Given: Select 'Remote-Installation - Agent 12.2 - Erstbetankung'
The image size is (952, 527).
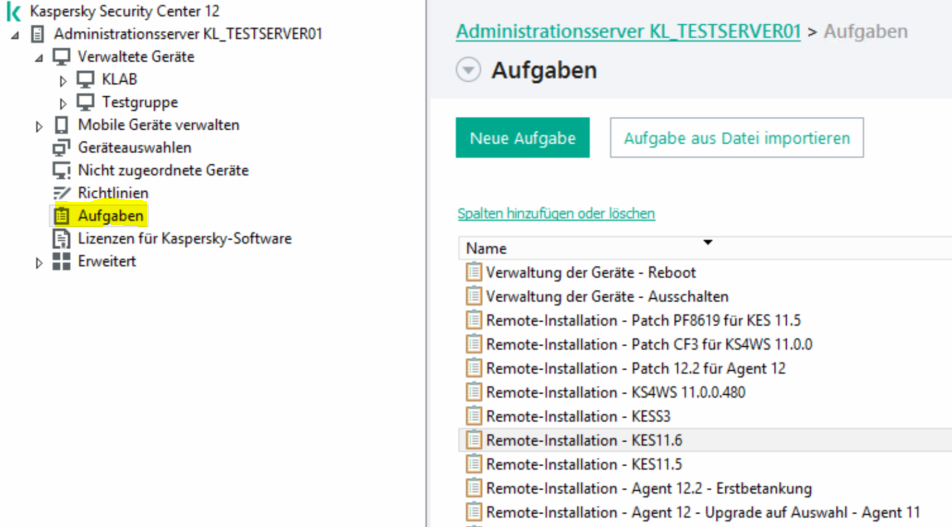Looking at the screenshot, I should click(649, 488).
